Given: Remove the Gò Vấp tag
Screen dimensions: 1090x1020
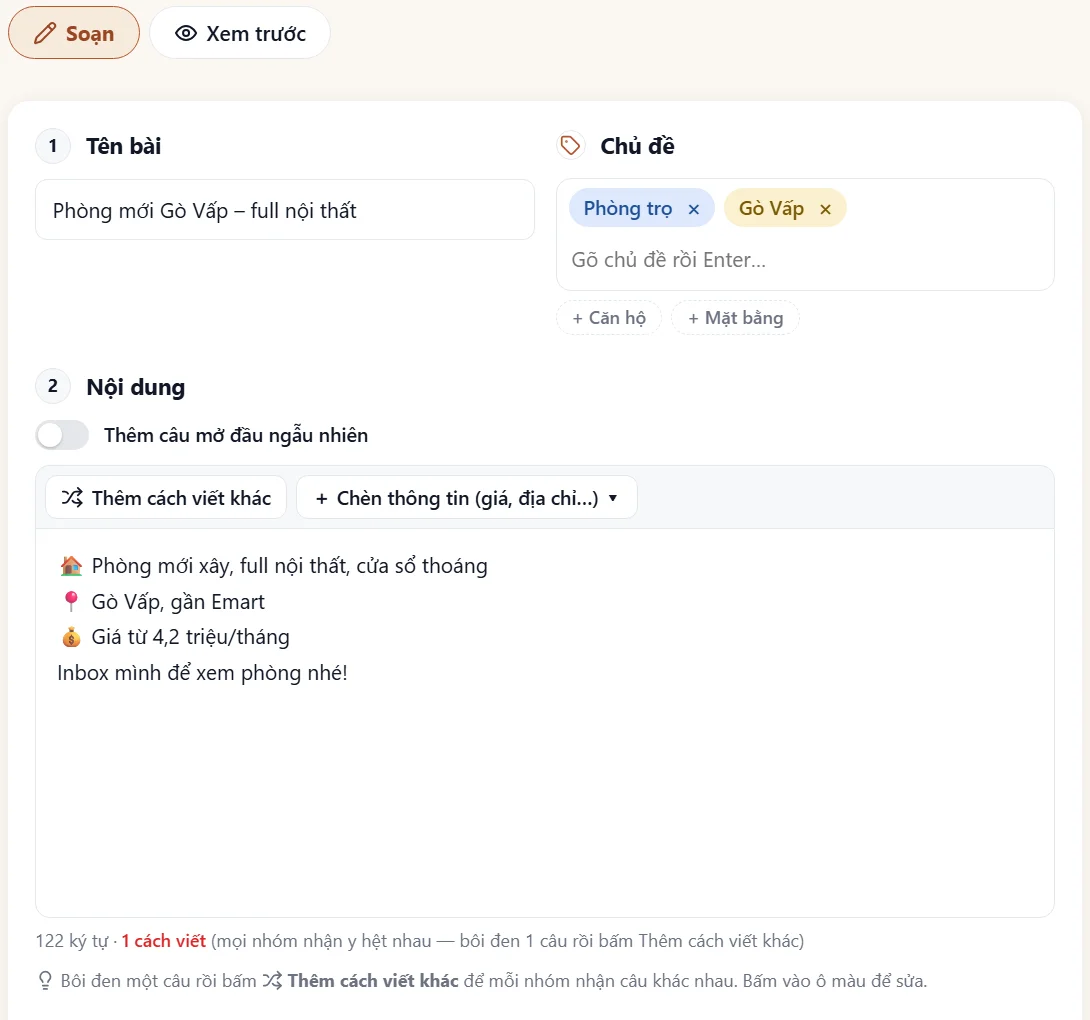Looking at the screenshot, I should 825,209.
